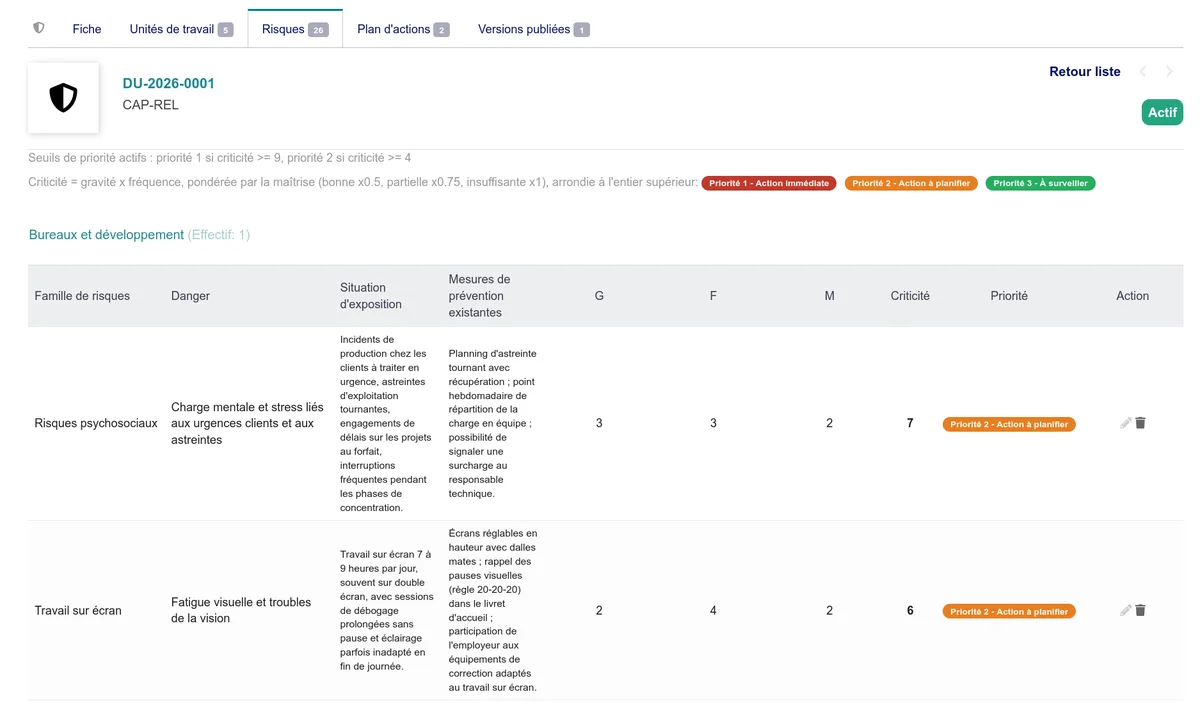Click the Priorité 1 - Action immédiate legend badge
This screenshot has width=1200, height=708.
(x=769, y=184)
